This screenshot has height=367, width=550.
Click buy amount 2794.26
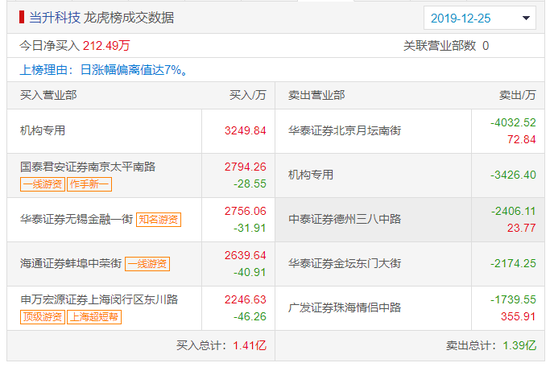pyautogui.click(x=245, y=167)
